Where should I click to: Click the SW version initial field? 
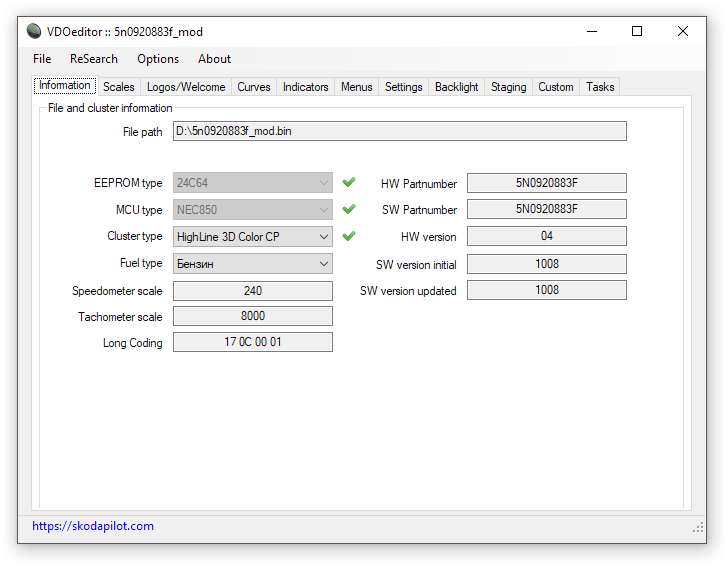click(546, 264)
